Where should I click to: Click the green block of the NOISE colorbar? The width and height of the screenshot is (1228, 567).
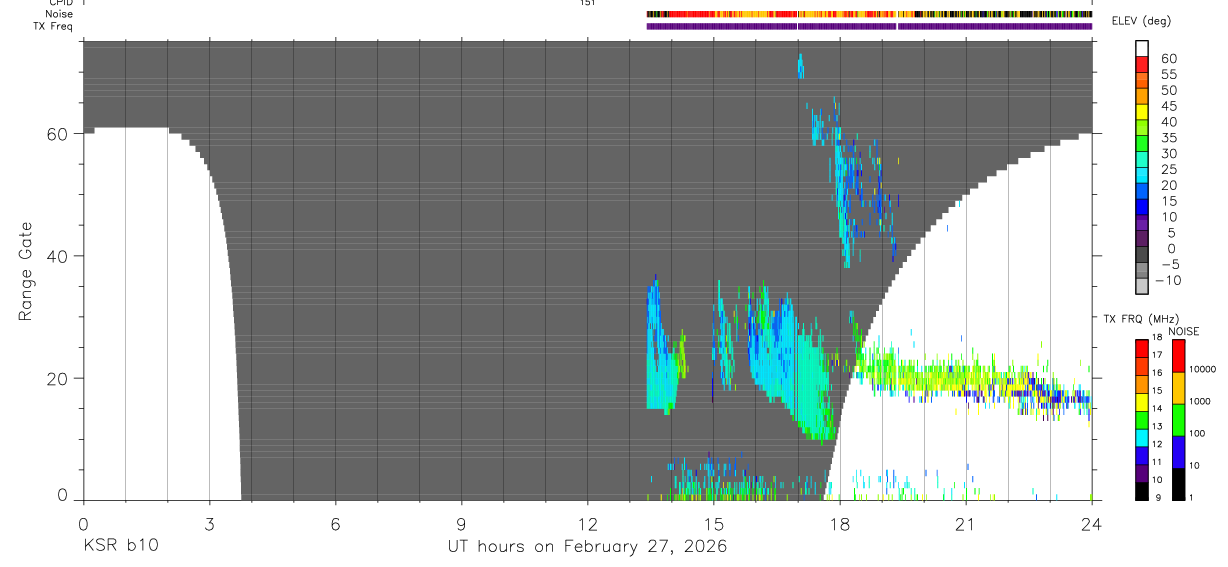click(x=1178, y=420)
